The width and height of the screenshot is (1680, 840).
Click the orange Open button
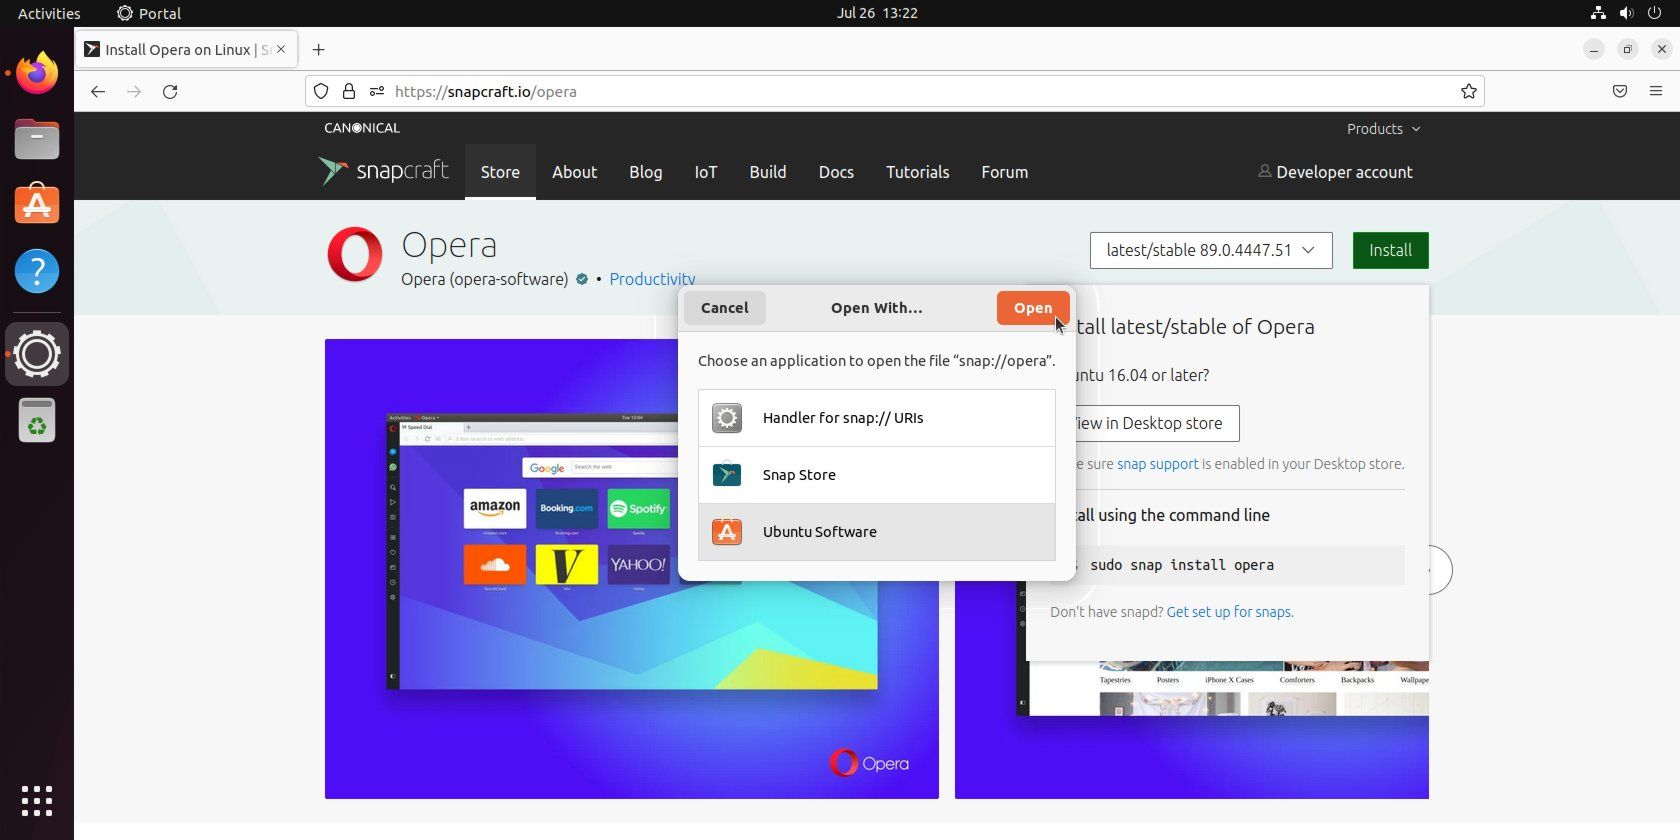[1033, 308]
